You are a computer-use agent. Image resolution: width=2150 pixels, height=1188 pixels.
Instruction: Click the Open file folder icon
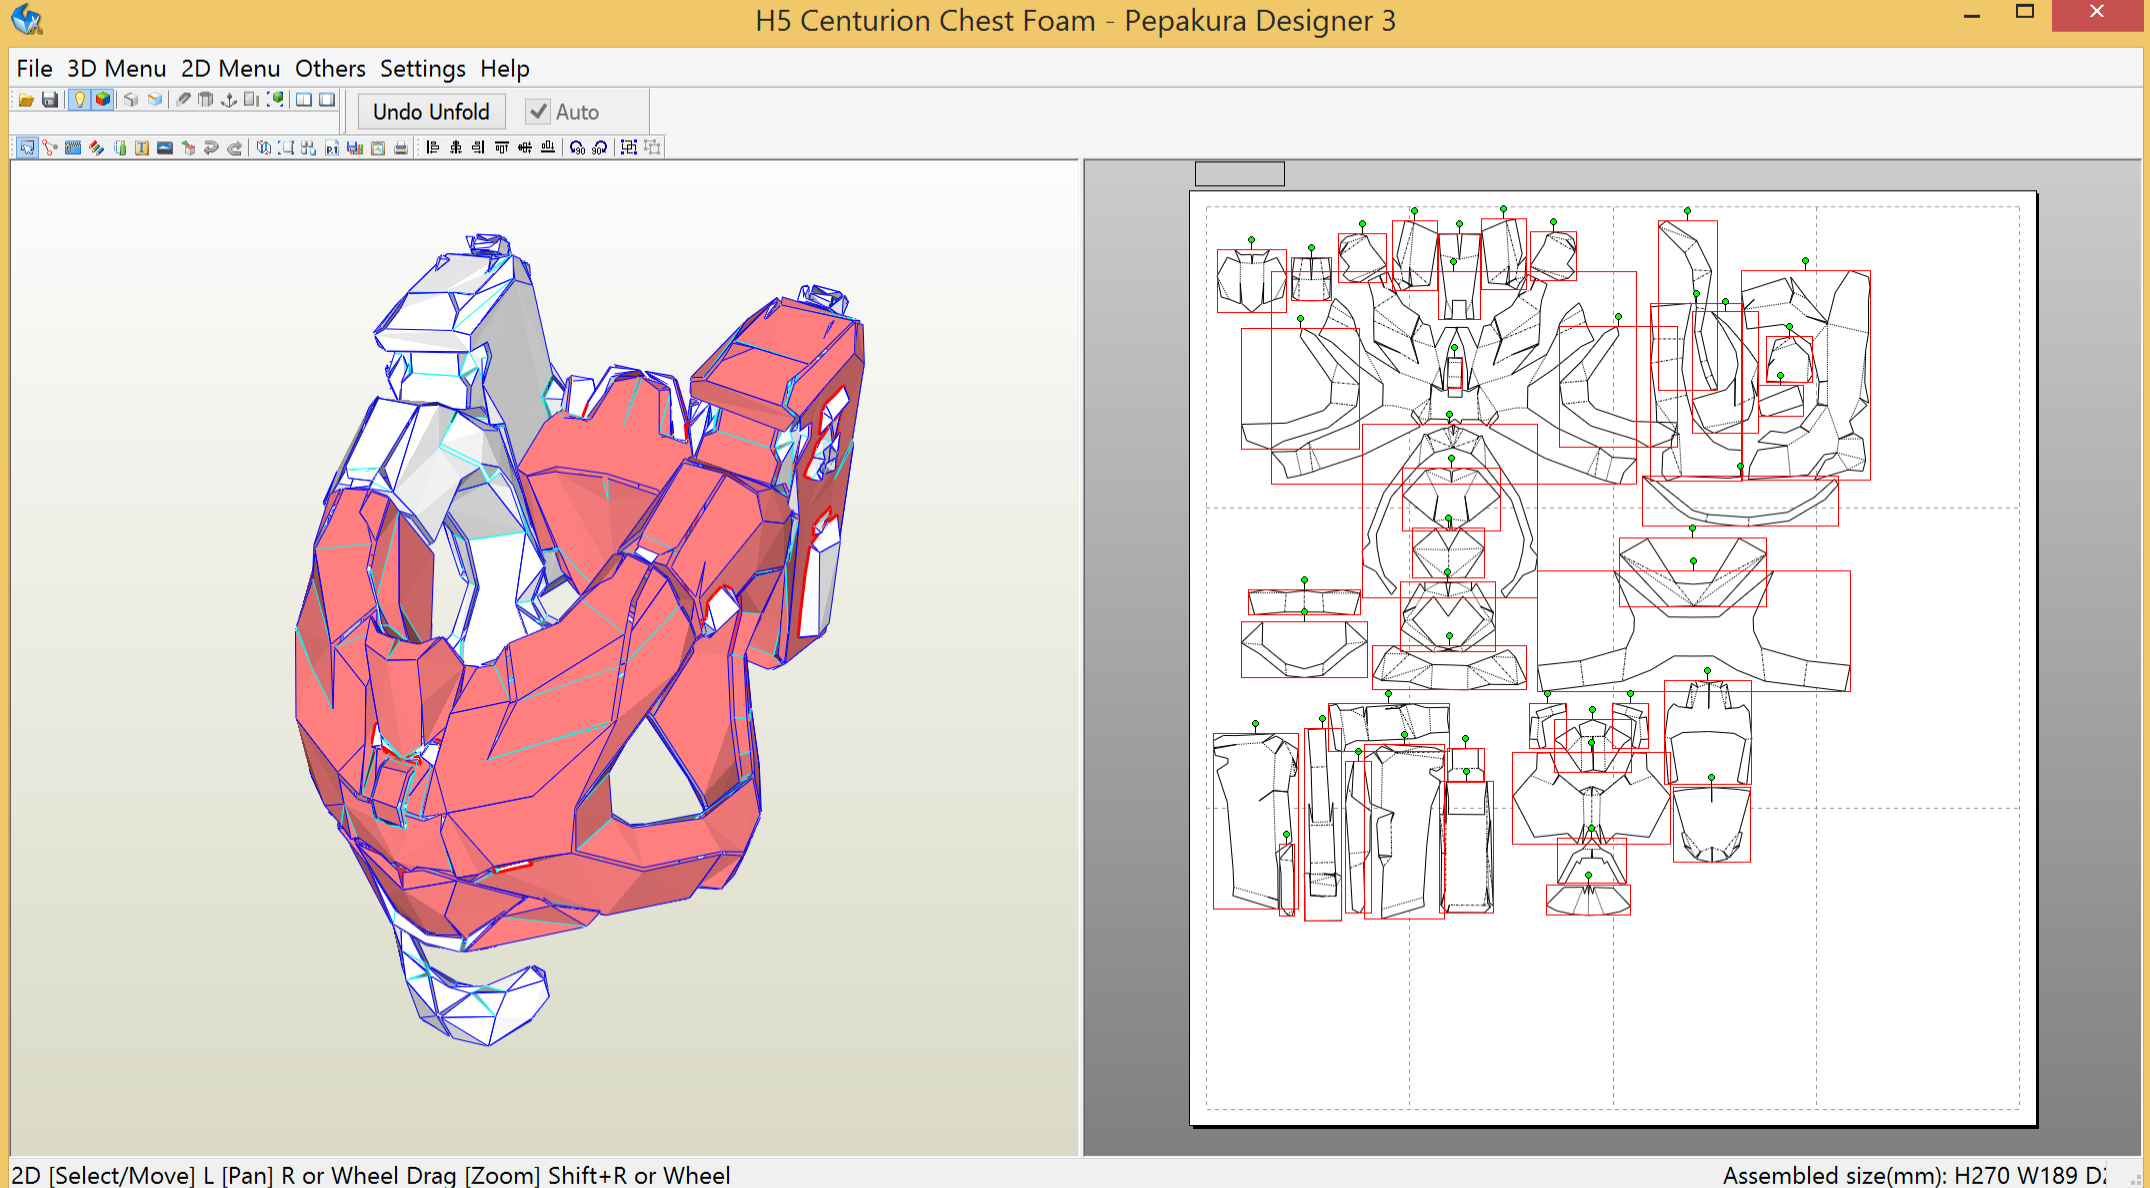(x=26, y=100)
